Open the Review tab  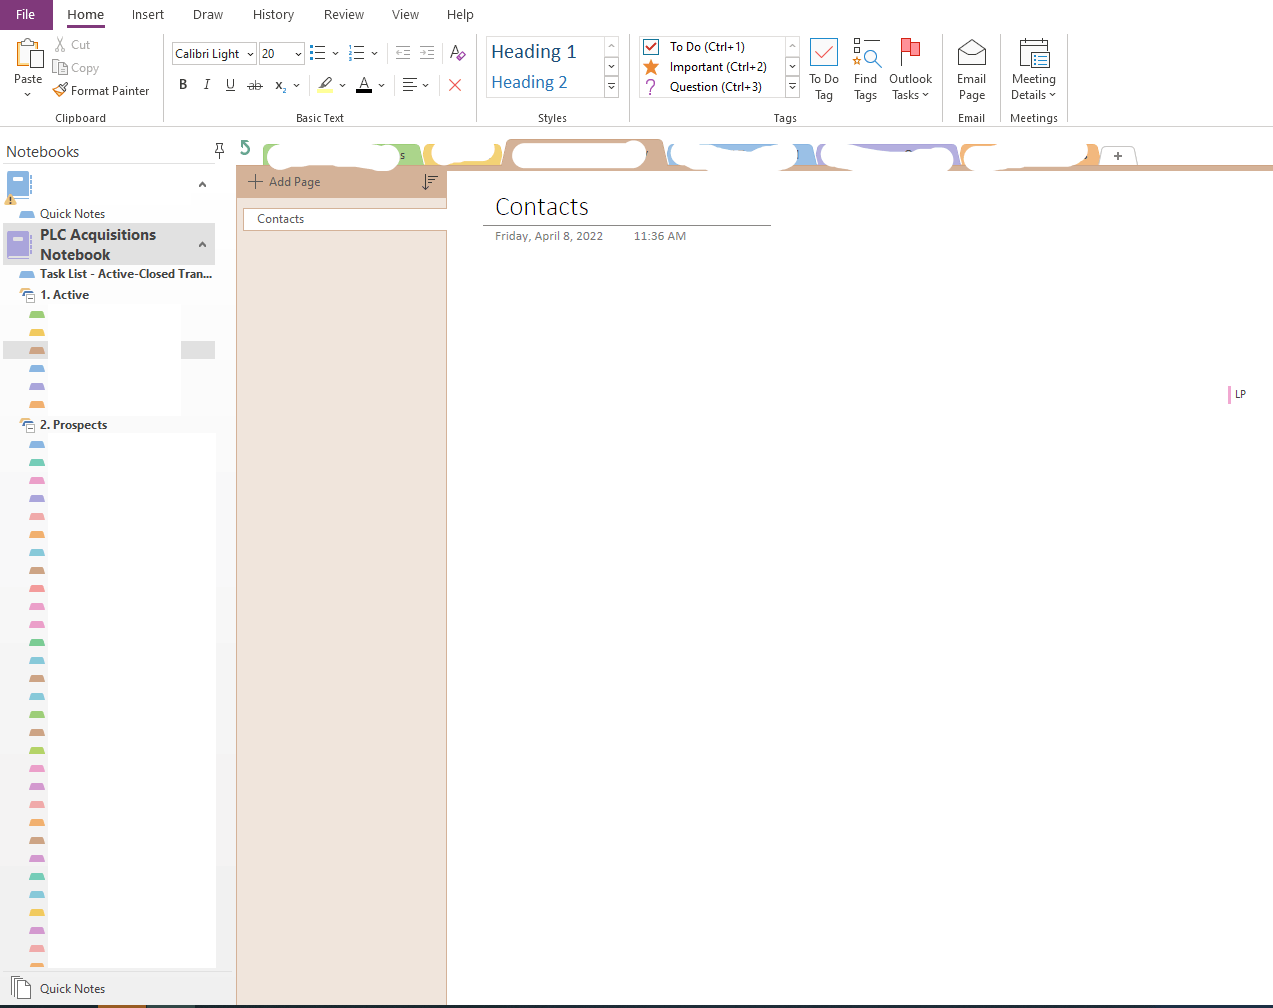coord(343,14)
